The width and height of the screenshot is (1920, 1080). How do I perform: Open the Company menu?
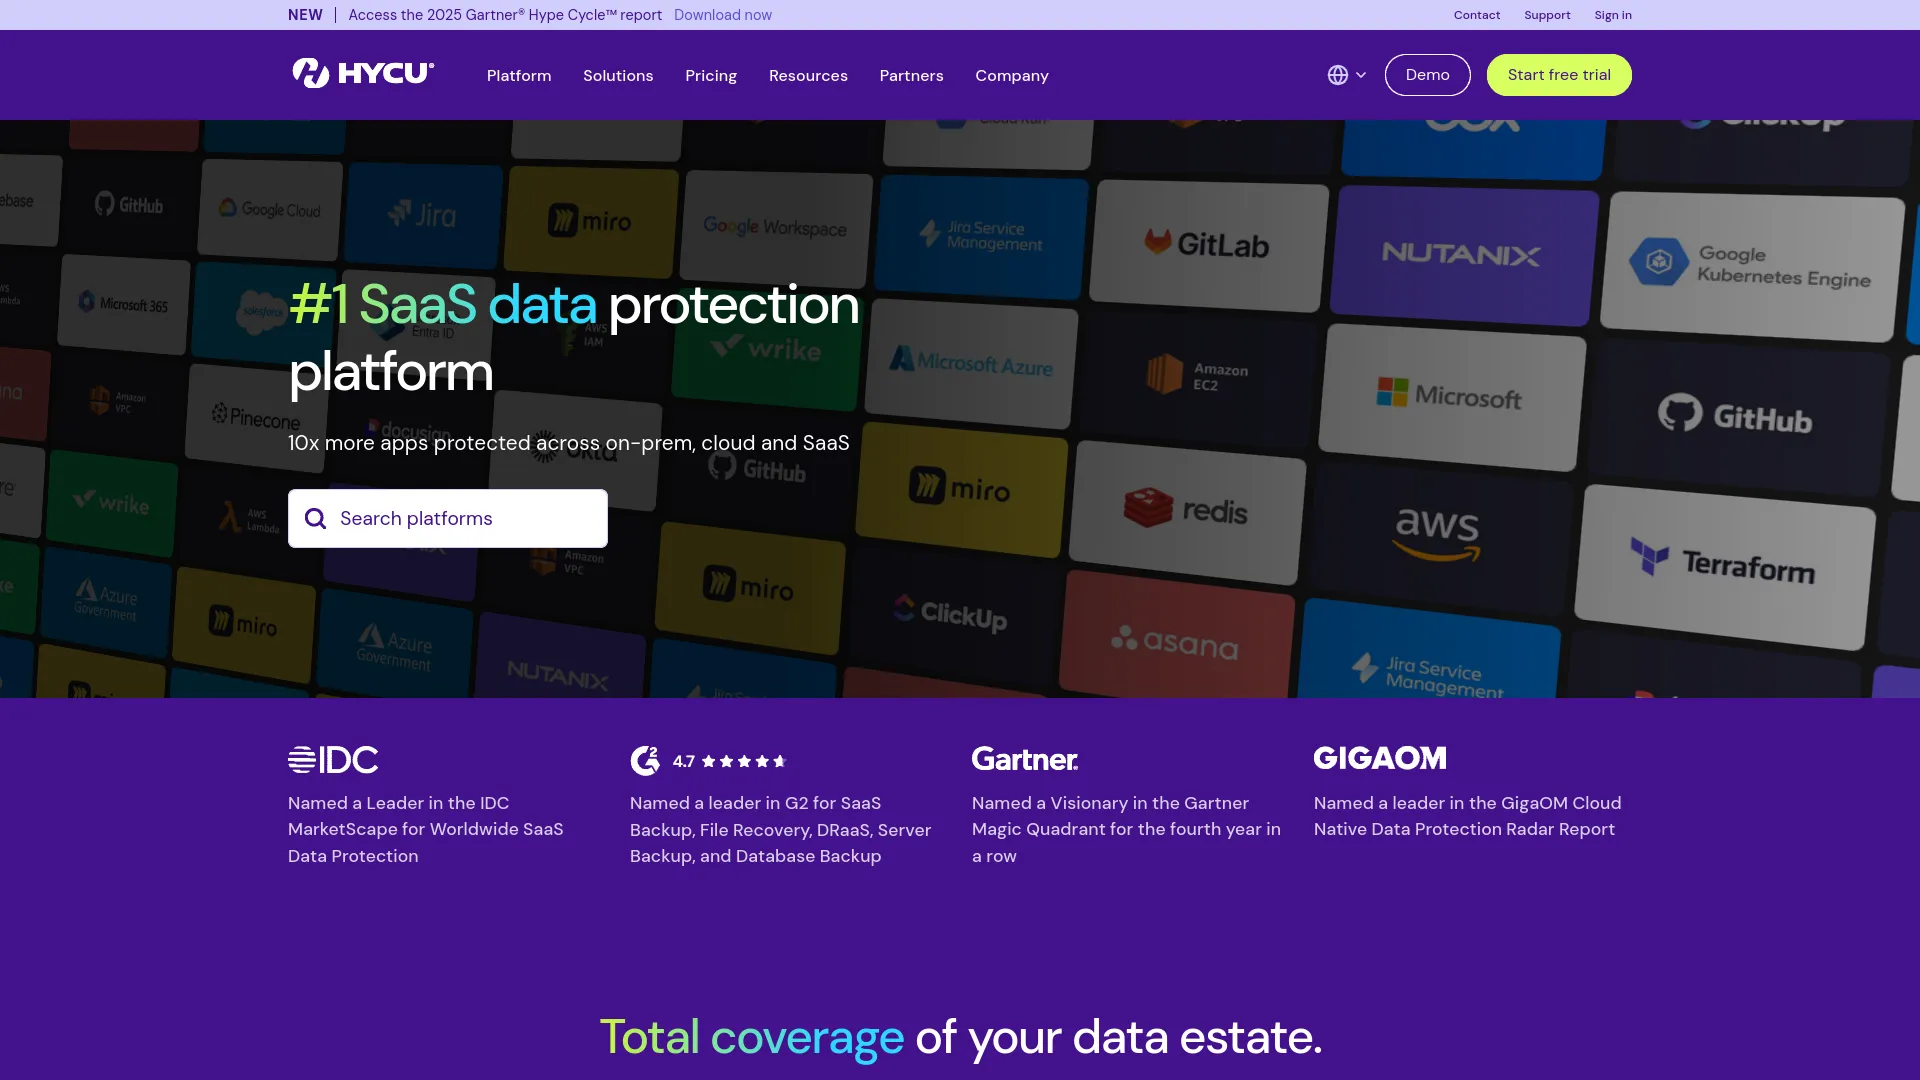pyautogui.click(x=1012, y=75)
